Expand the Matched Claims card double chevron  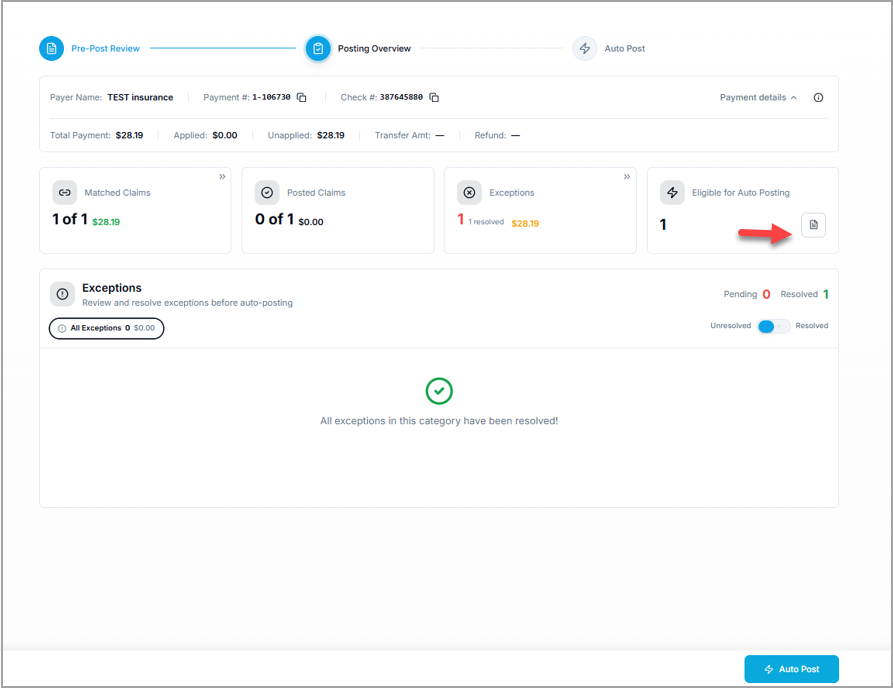click(x=222, y=177)
